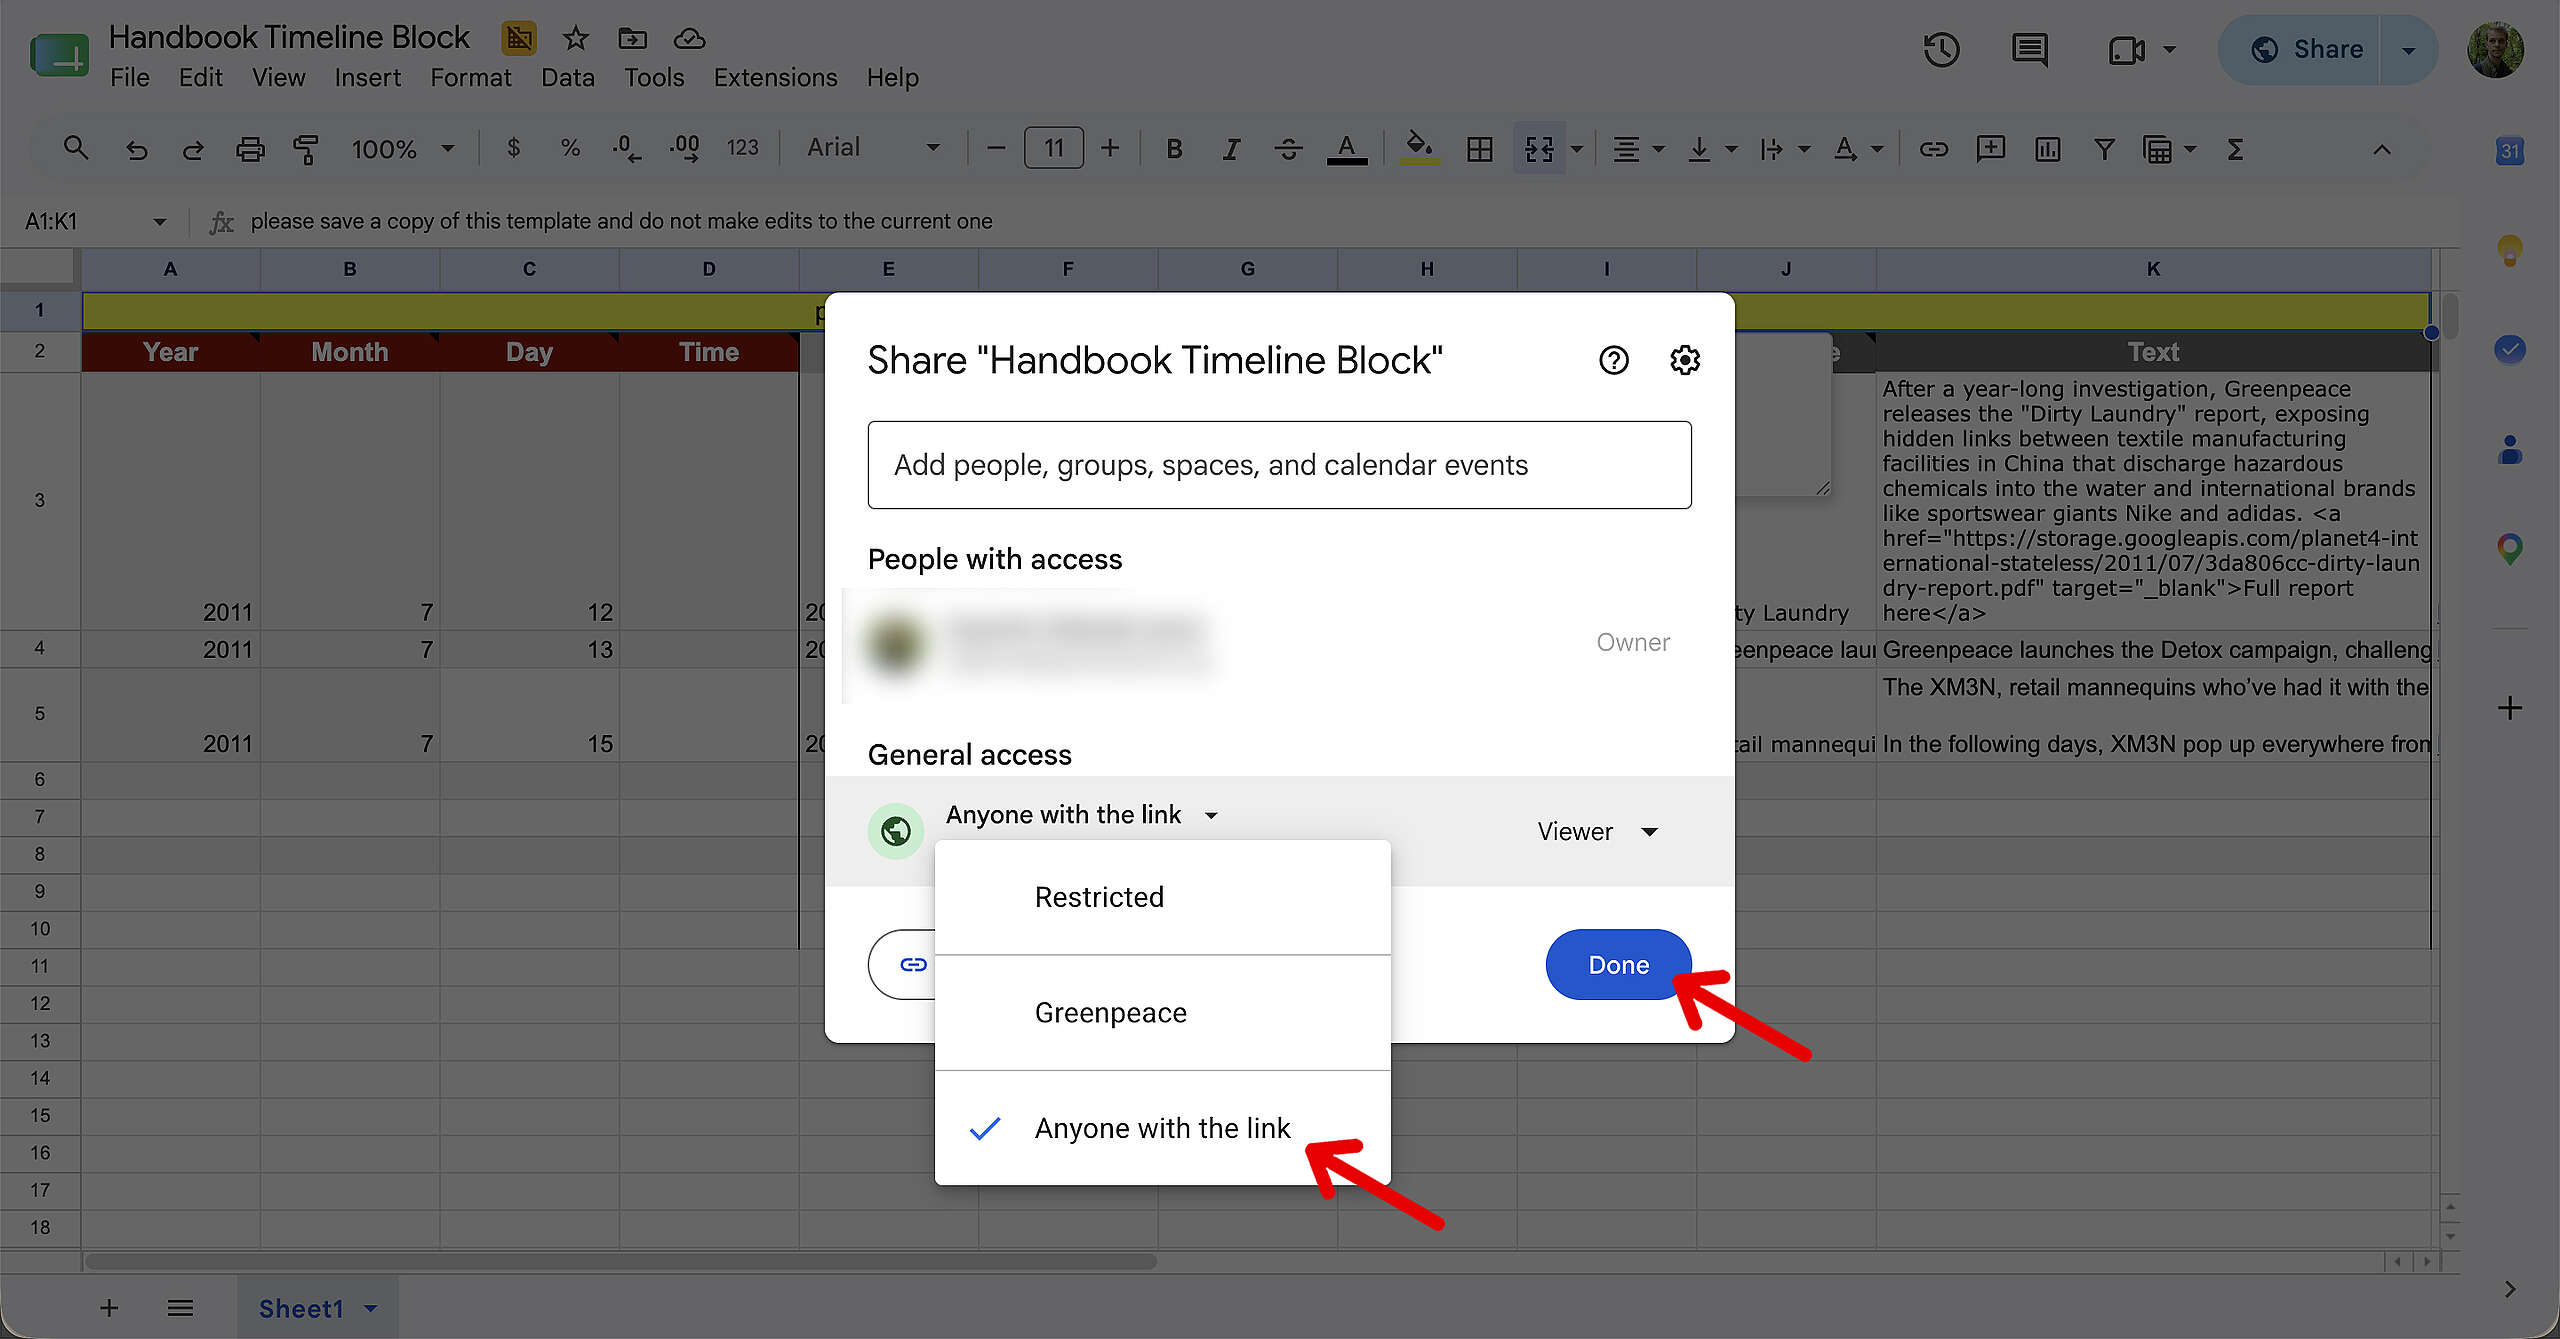This screenshot has width=2560, height=1339.
Task: Click the Done button
Action: coord(1618,965)
